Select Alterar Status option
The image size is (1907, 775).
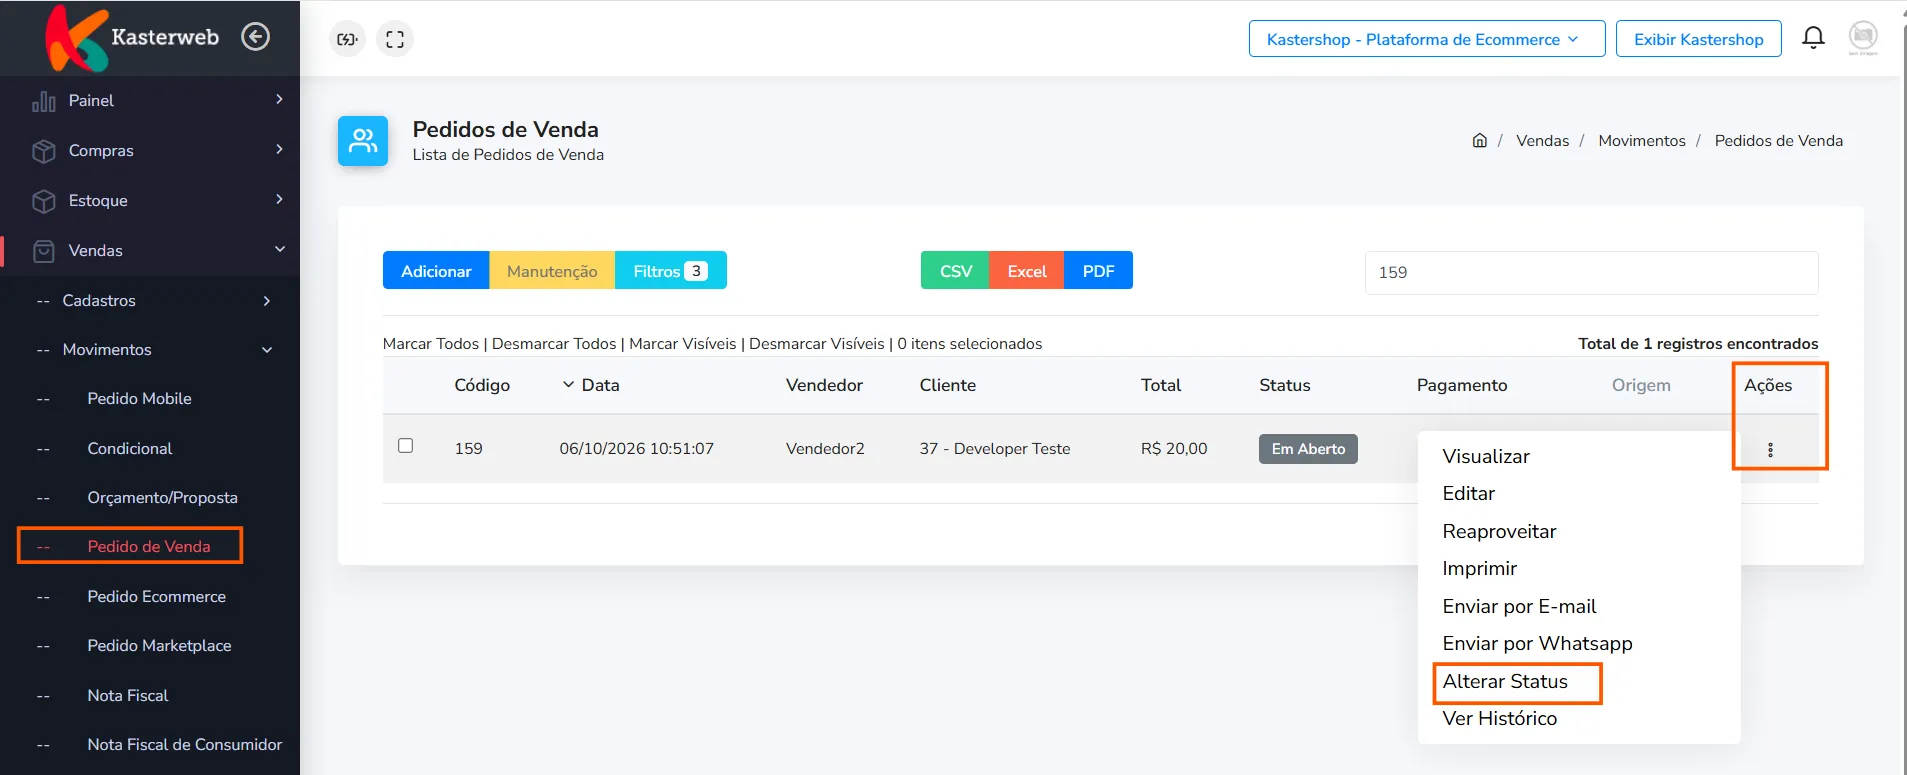click(1505, 681)
